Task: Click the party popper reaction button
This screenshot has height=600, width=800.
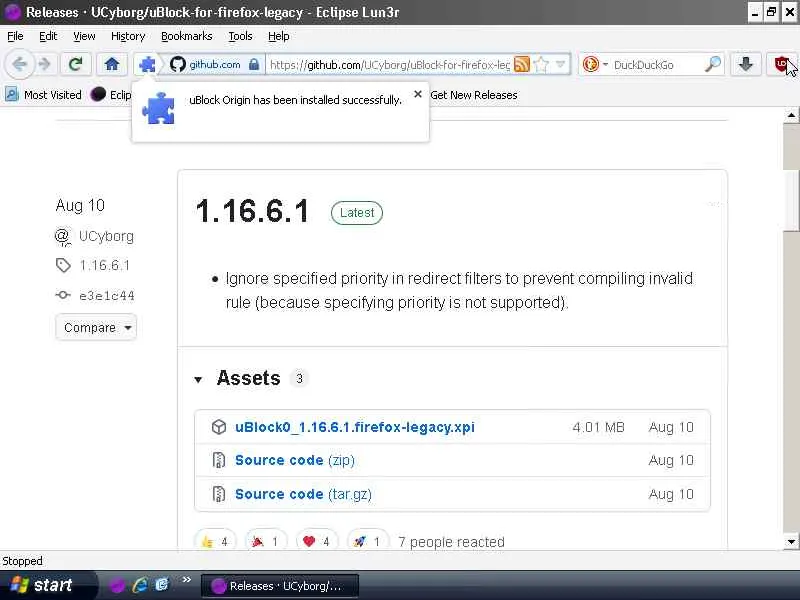Action: 266,541
